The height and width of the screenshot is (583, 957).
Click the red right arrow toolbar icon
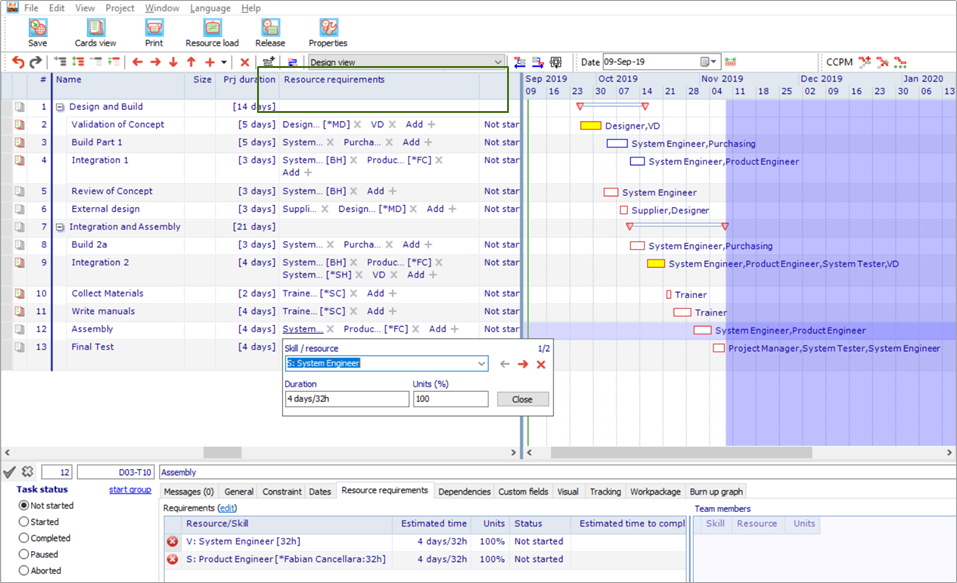[x=156, y=62]
